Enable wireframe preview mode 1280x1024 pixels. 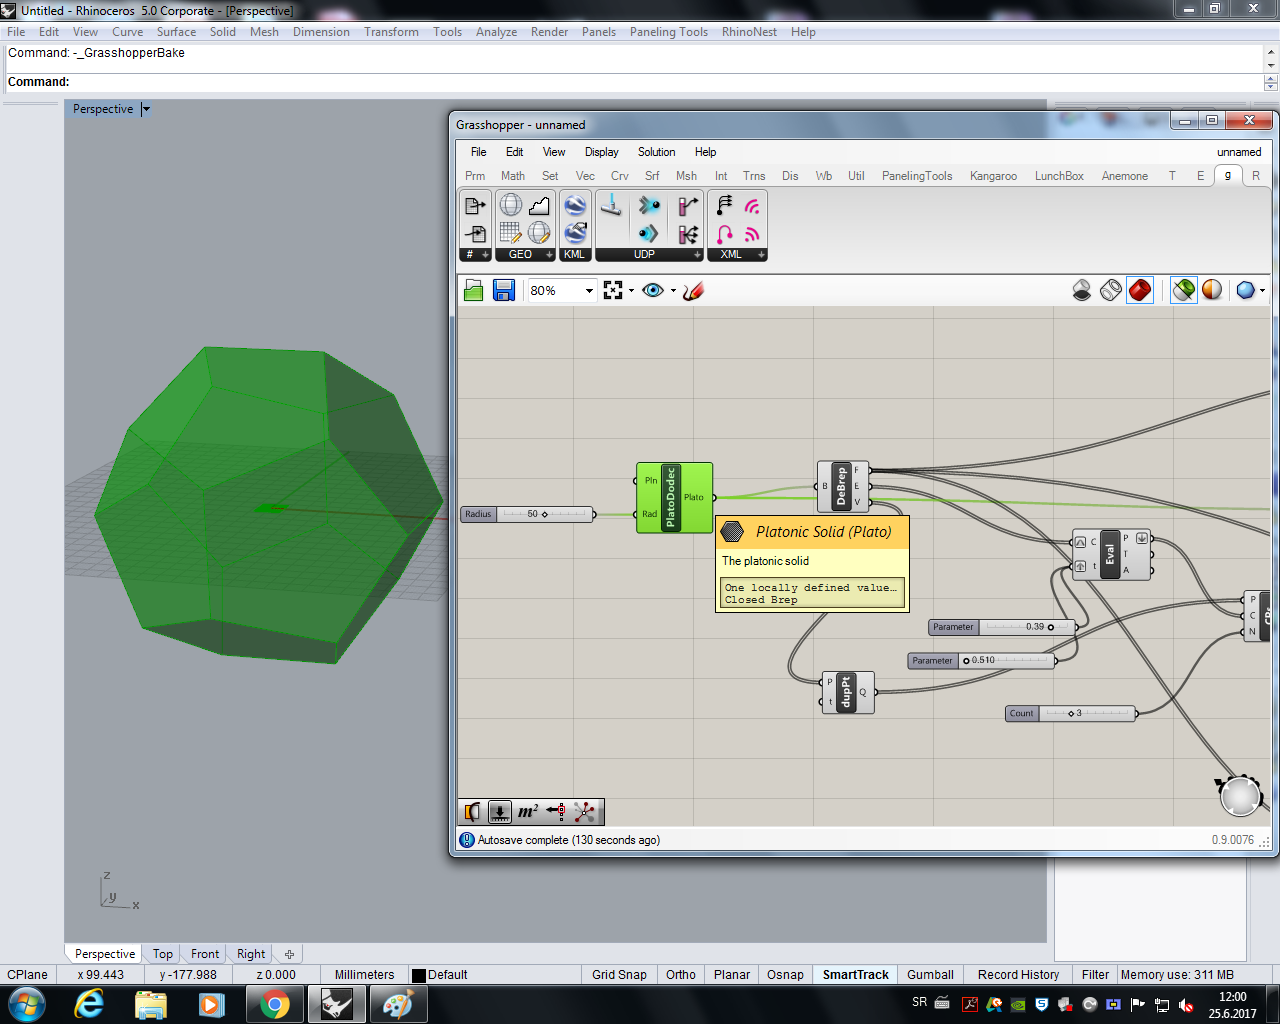pos(1111,290)
